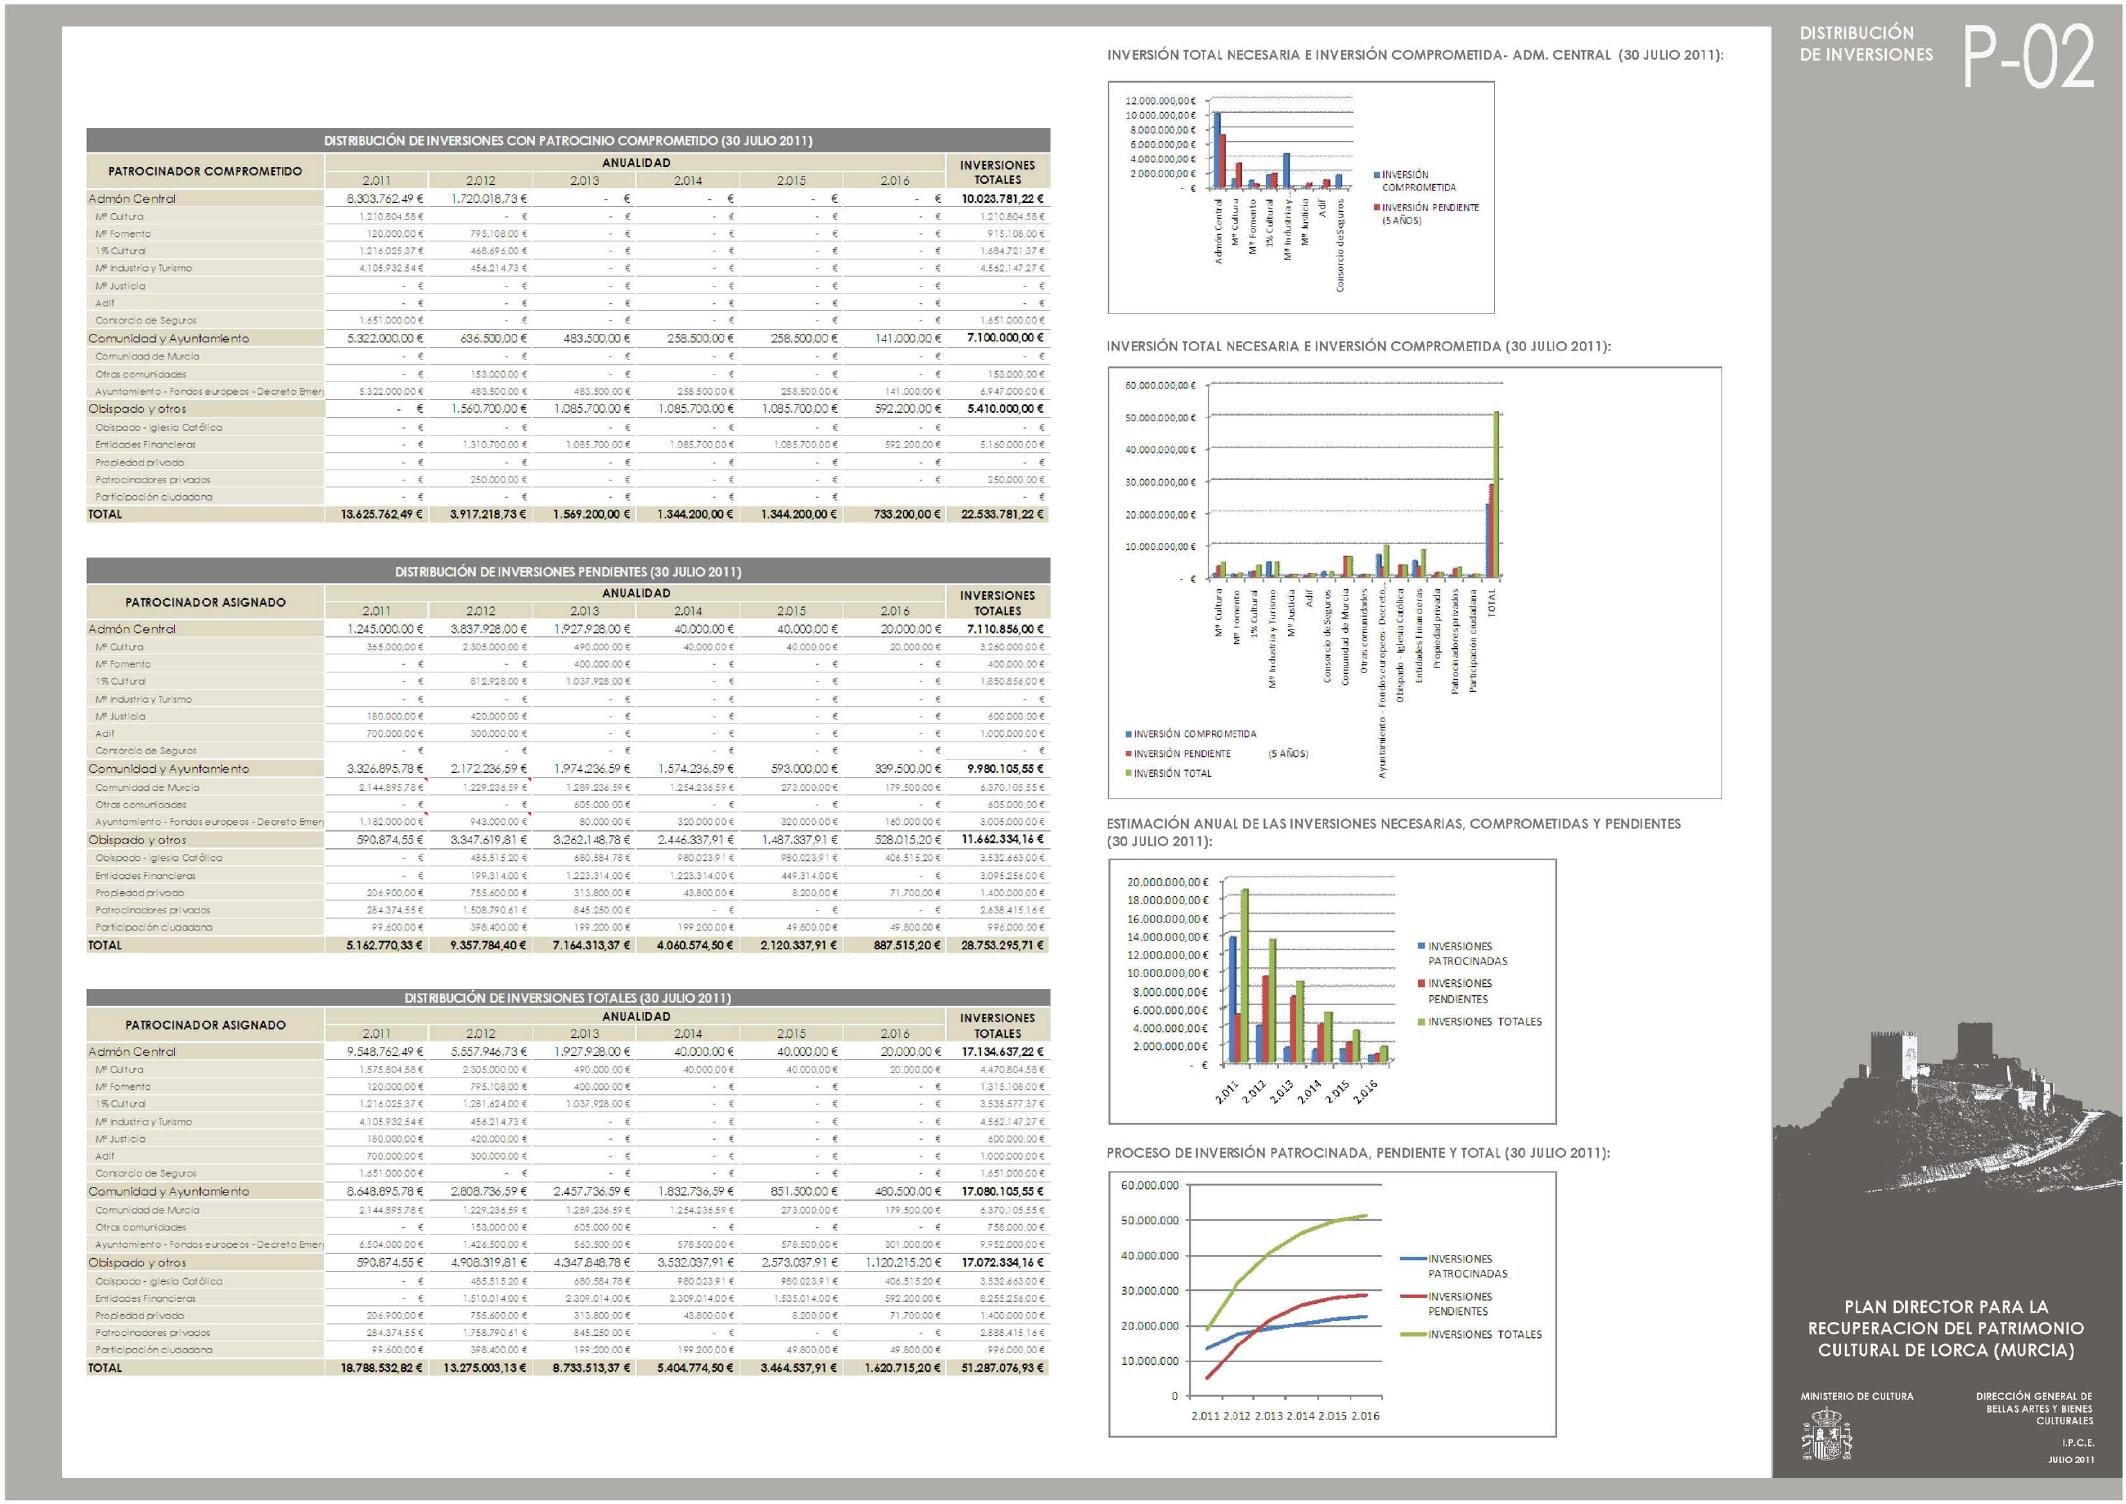This screenshot has height=1504, width=2126.
Task: Click the 60.000.000,00 € axis label
Action: coord(1160,385)
